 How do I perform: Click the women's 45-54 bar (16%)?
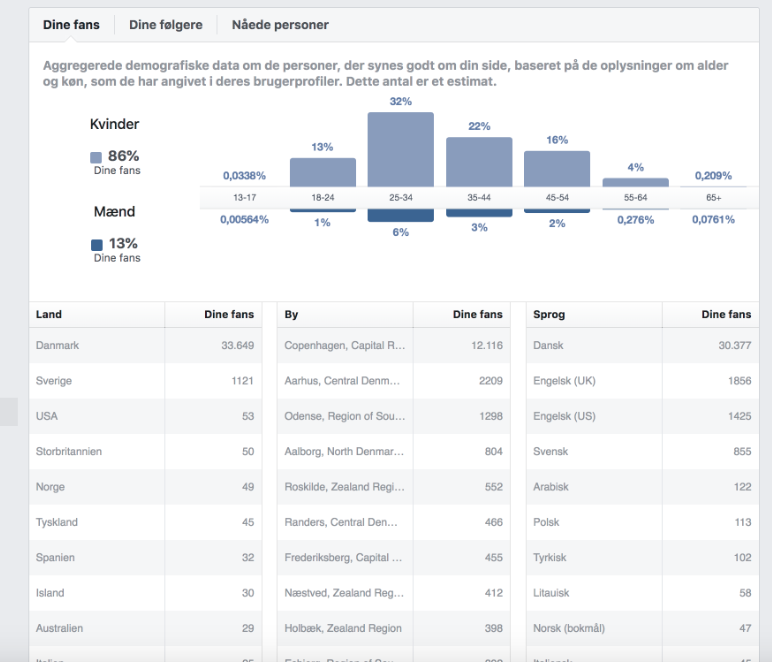click(x=556, y=168)
